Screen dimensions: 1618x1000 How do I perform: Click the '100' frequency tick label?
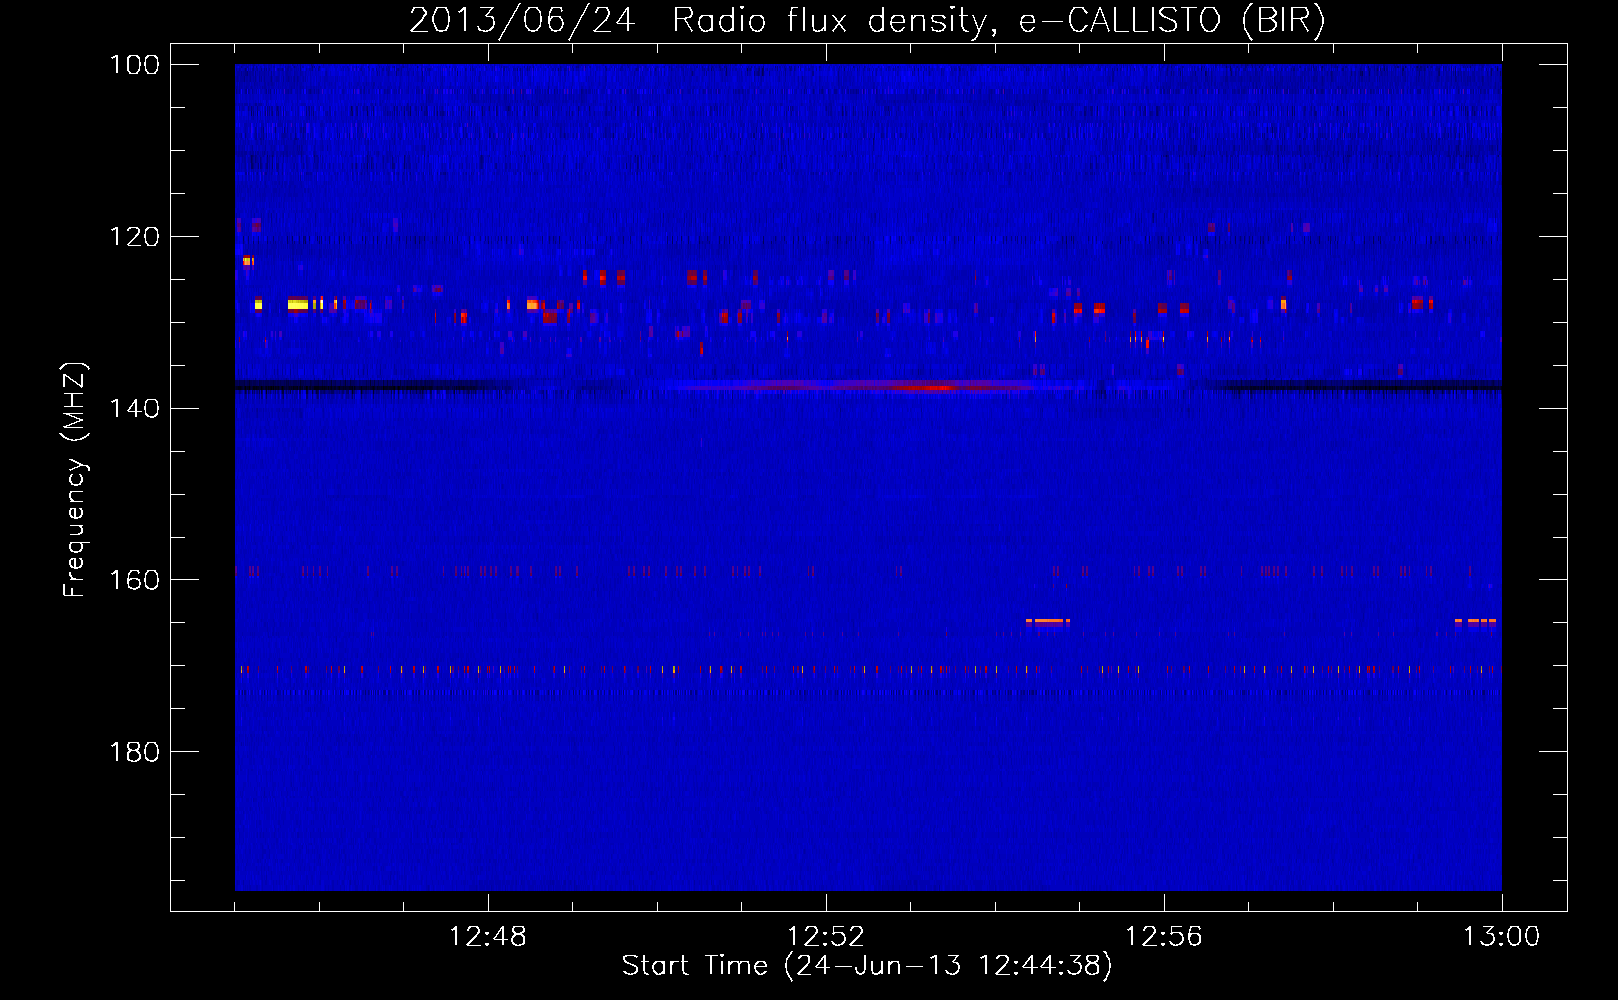135,65
